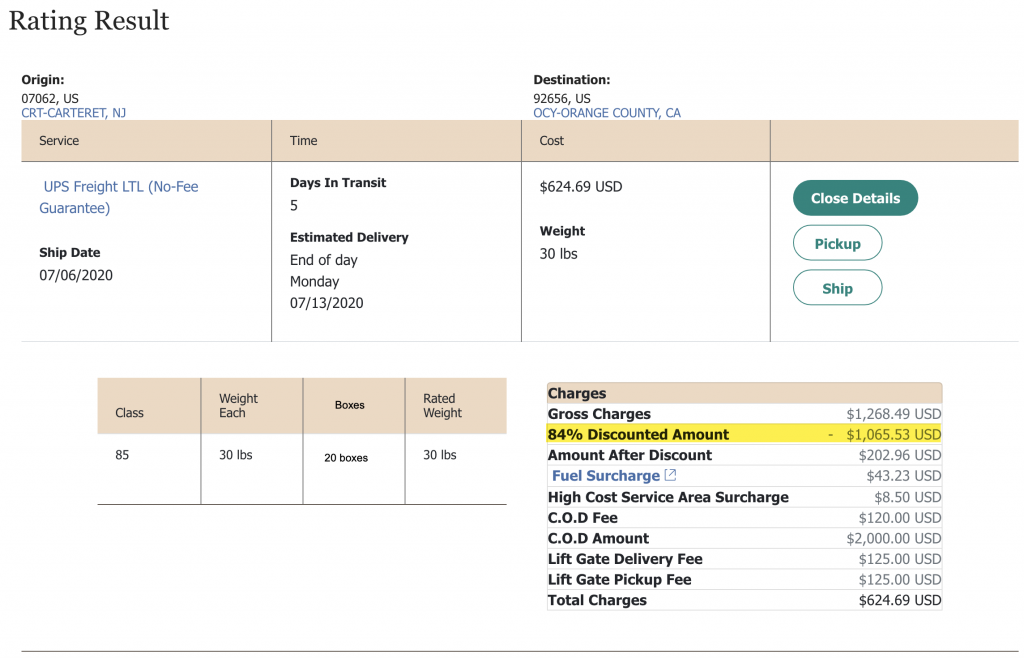Click the Days In Transit value 5
Image resolution: width=1024 pixels, height=658 pixels.
[294, 206]
